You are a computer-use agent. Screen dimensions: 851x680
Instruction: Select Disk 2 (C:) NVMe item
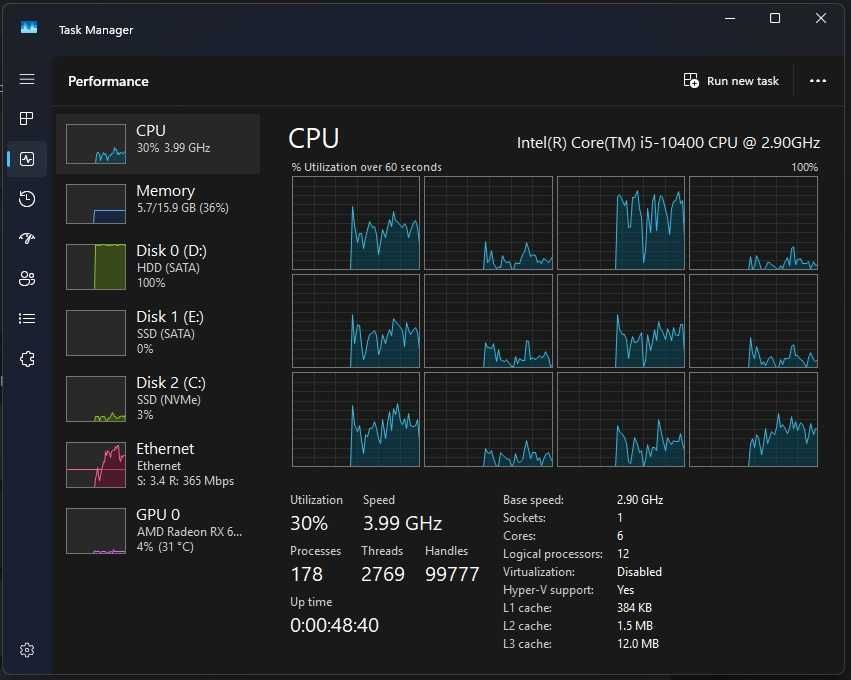[x=158, y=399]
